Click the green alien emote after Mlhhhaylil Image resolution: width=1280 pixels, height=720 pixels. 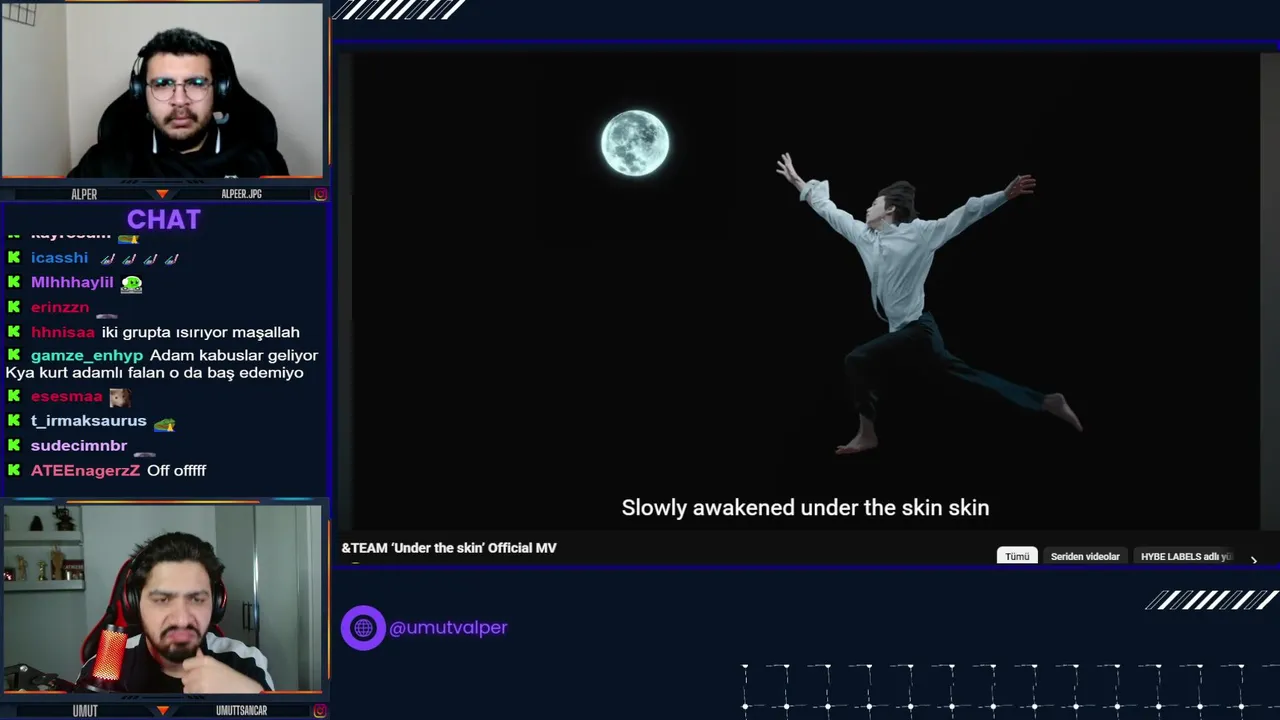pos(131,284)
